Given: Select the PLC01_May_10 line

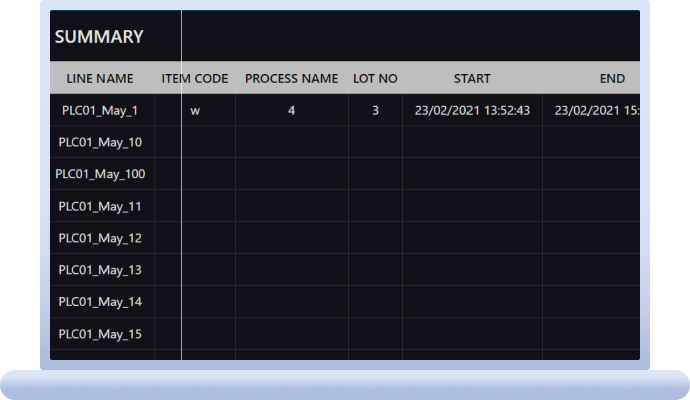Looking at the screenshot, I should pos(100,142).
